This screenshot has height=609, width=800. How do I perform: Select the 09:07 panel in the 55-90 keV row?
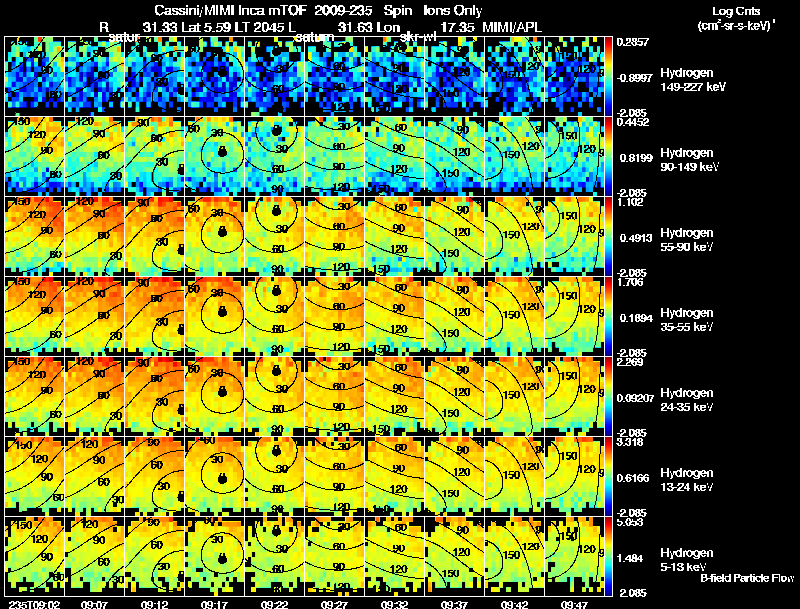[x=94, y=237]
